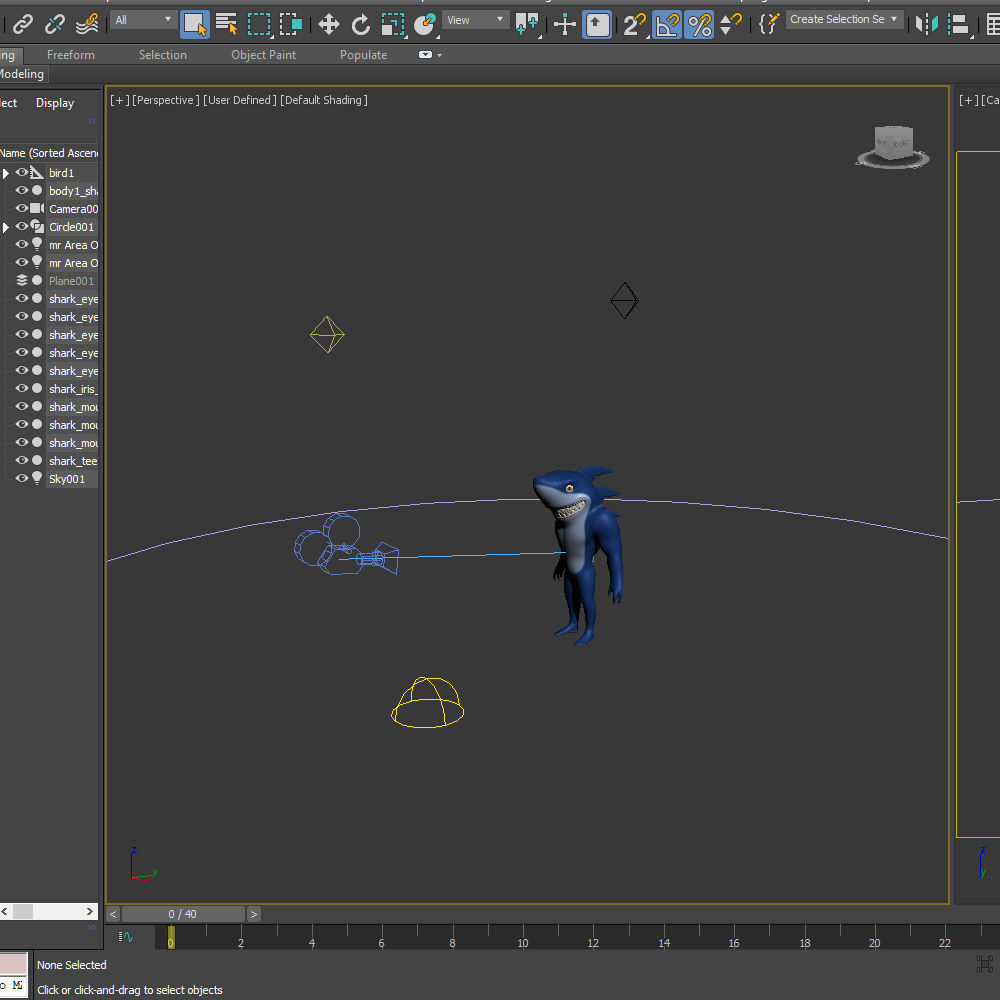The height and width of the screenshot is (1000, 1000).
Task: Toggle Plane001 visibility icon
Action: pos(22,280)
